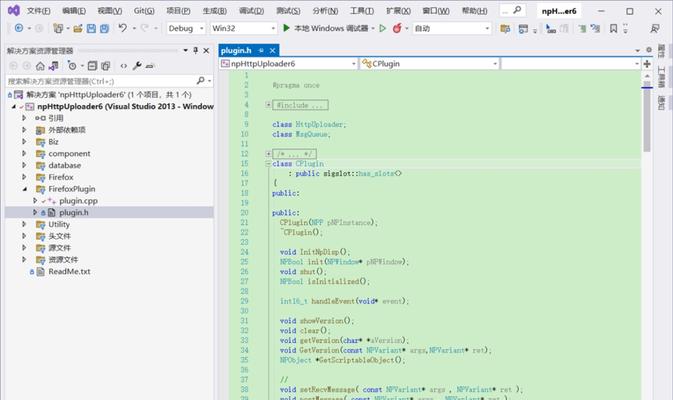This screenshot has width=673, height=400.
Task: Open the 视图(V) menu
Action: pos(109,11)
